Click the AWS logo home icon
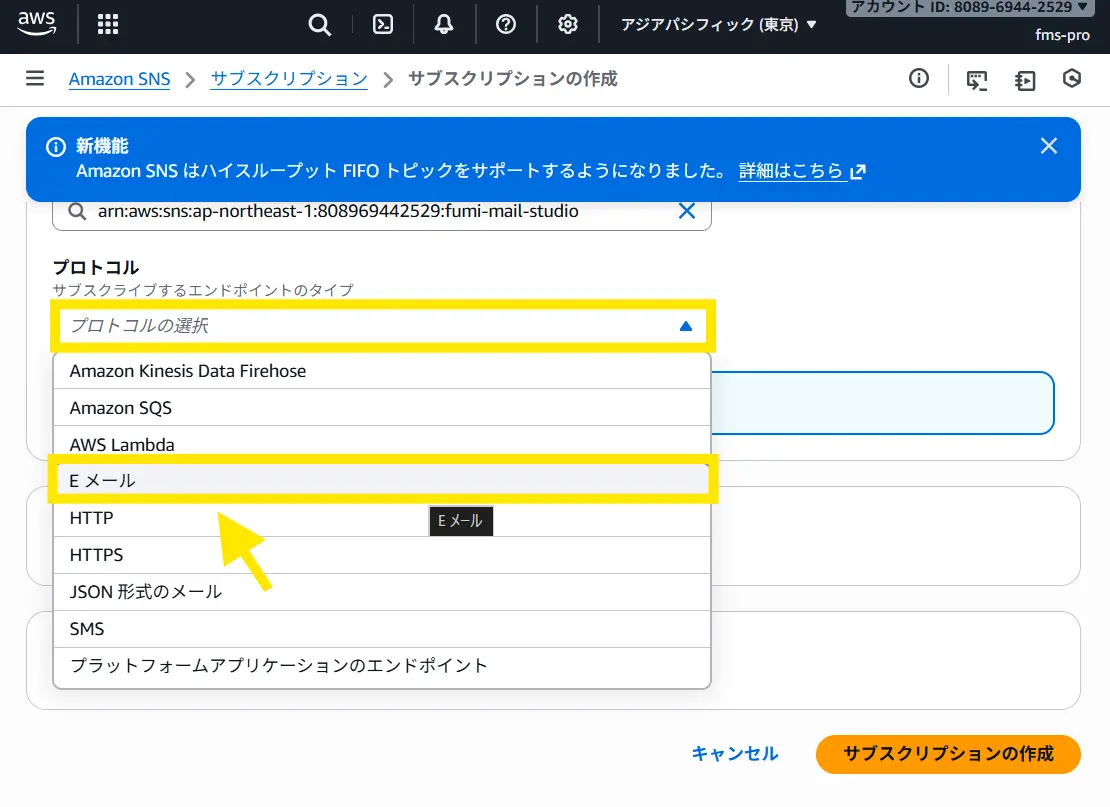 coord(36,24)
